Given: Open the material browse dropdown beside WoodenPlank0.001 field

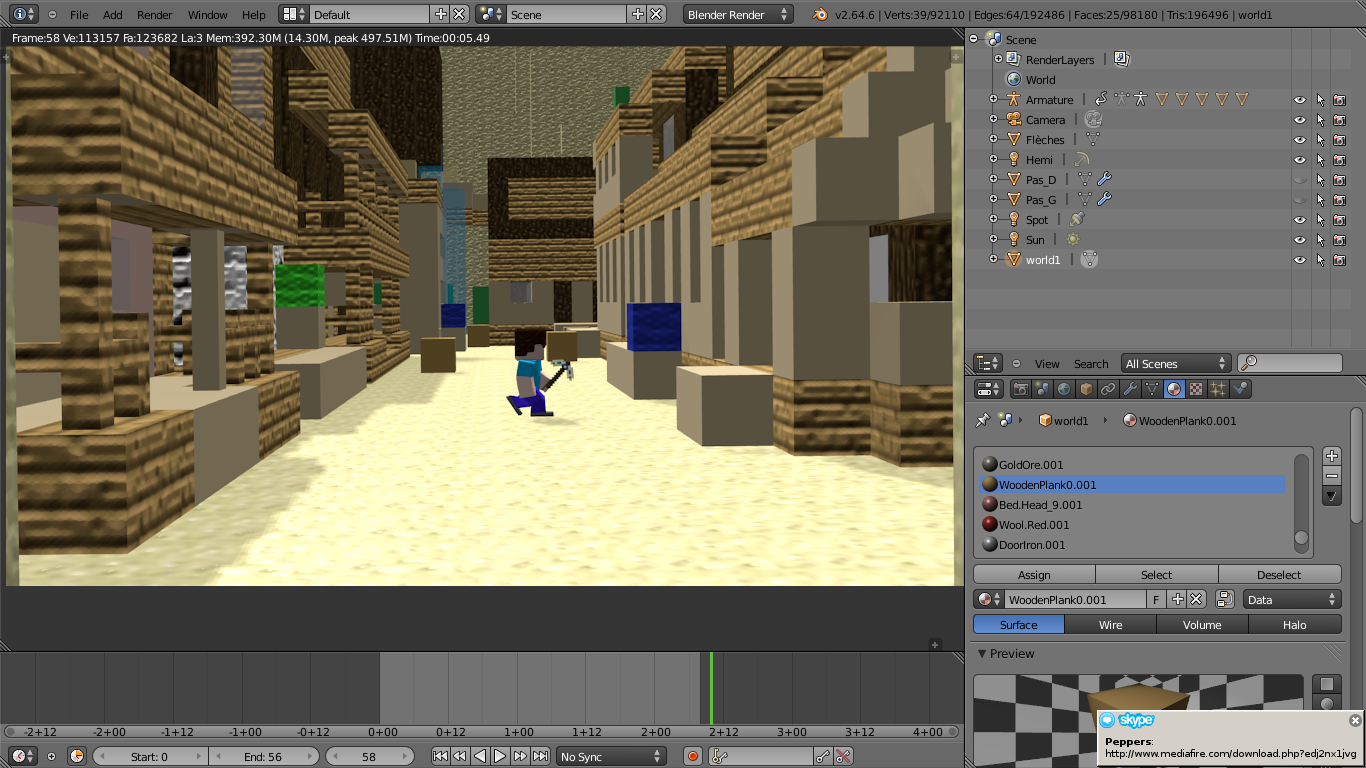Looking at the screenshot, I should 989,599.
